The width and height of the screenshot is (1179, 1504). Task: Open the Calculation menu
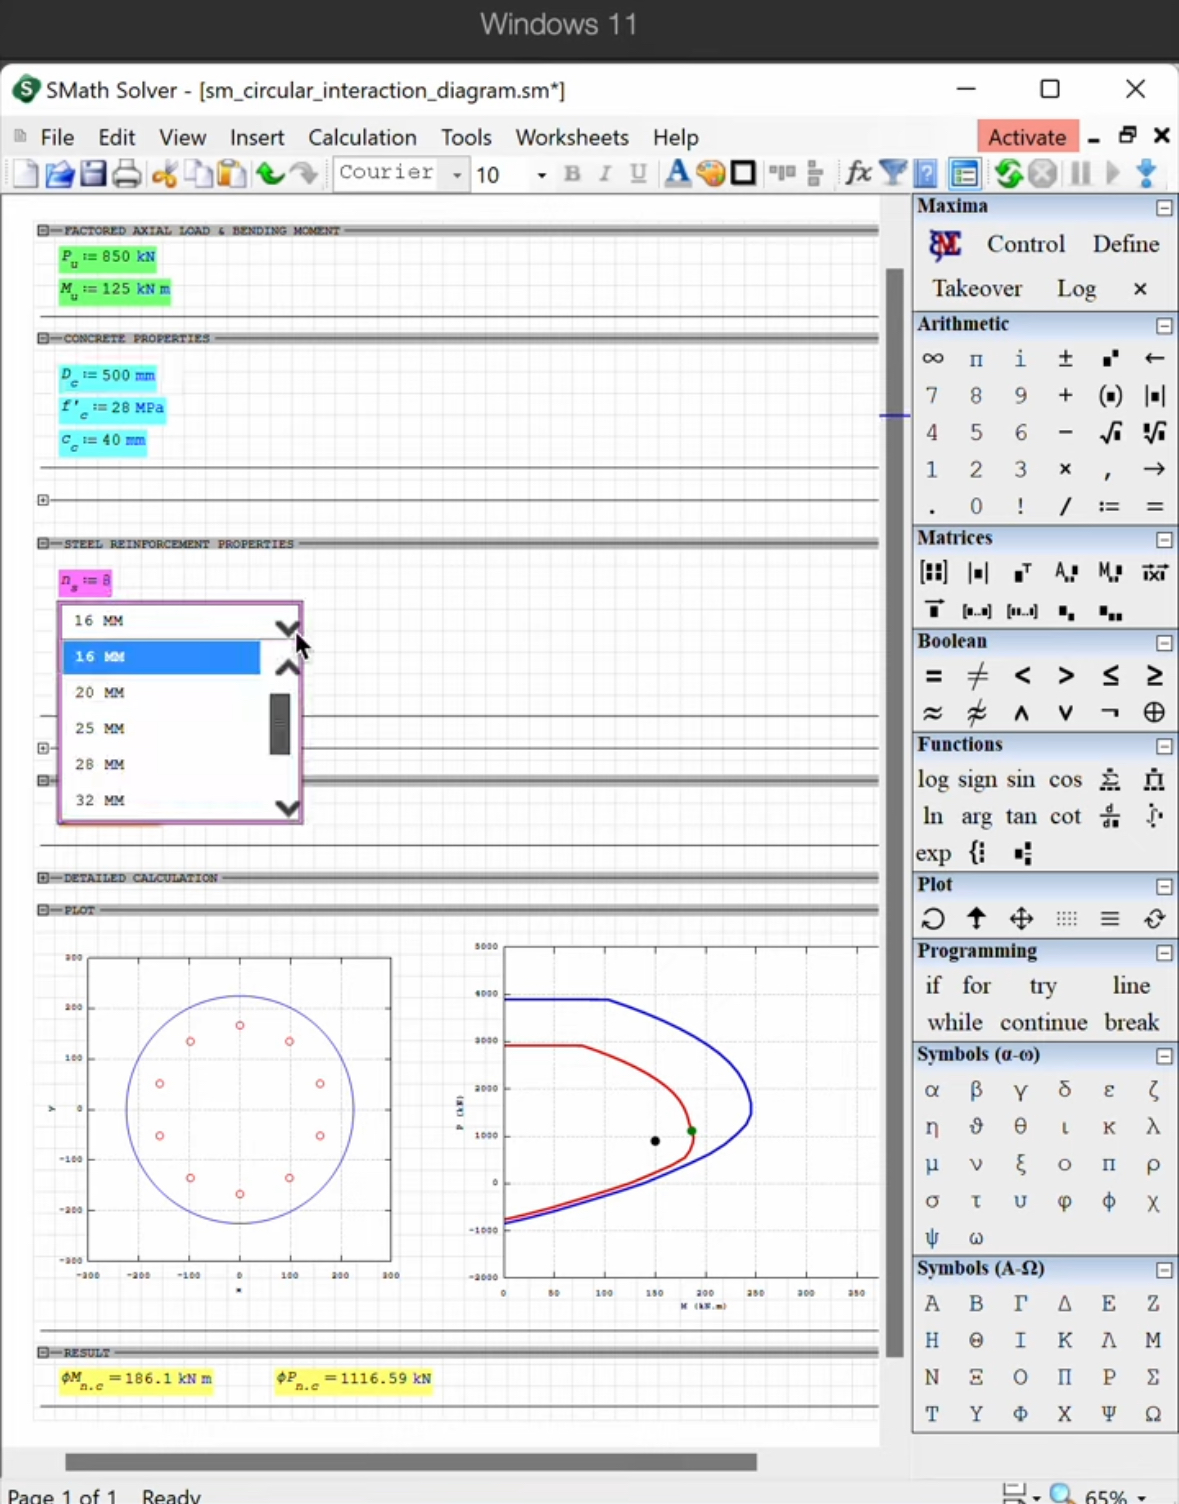362,137
